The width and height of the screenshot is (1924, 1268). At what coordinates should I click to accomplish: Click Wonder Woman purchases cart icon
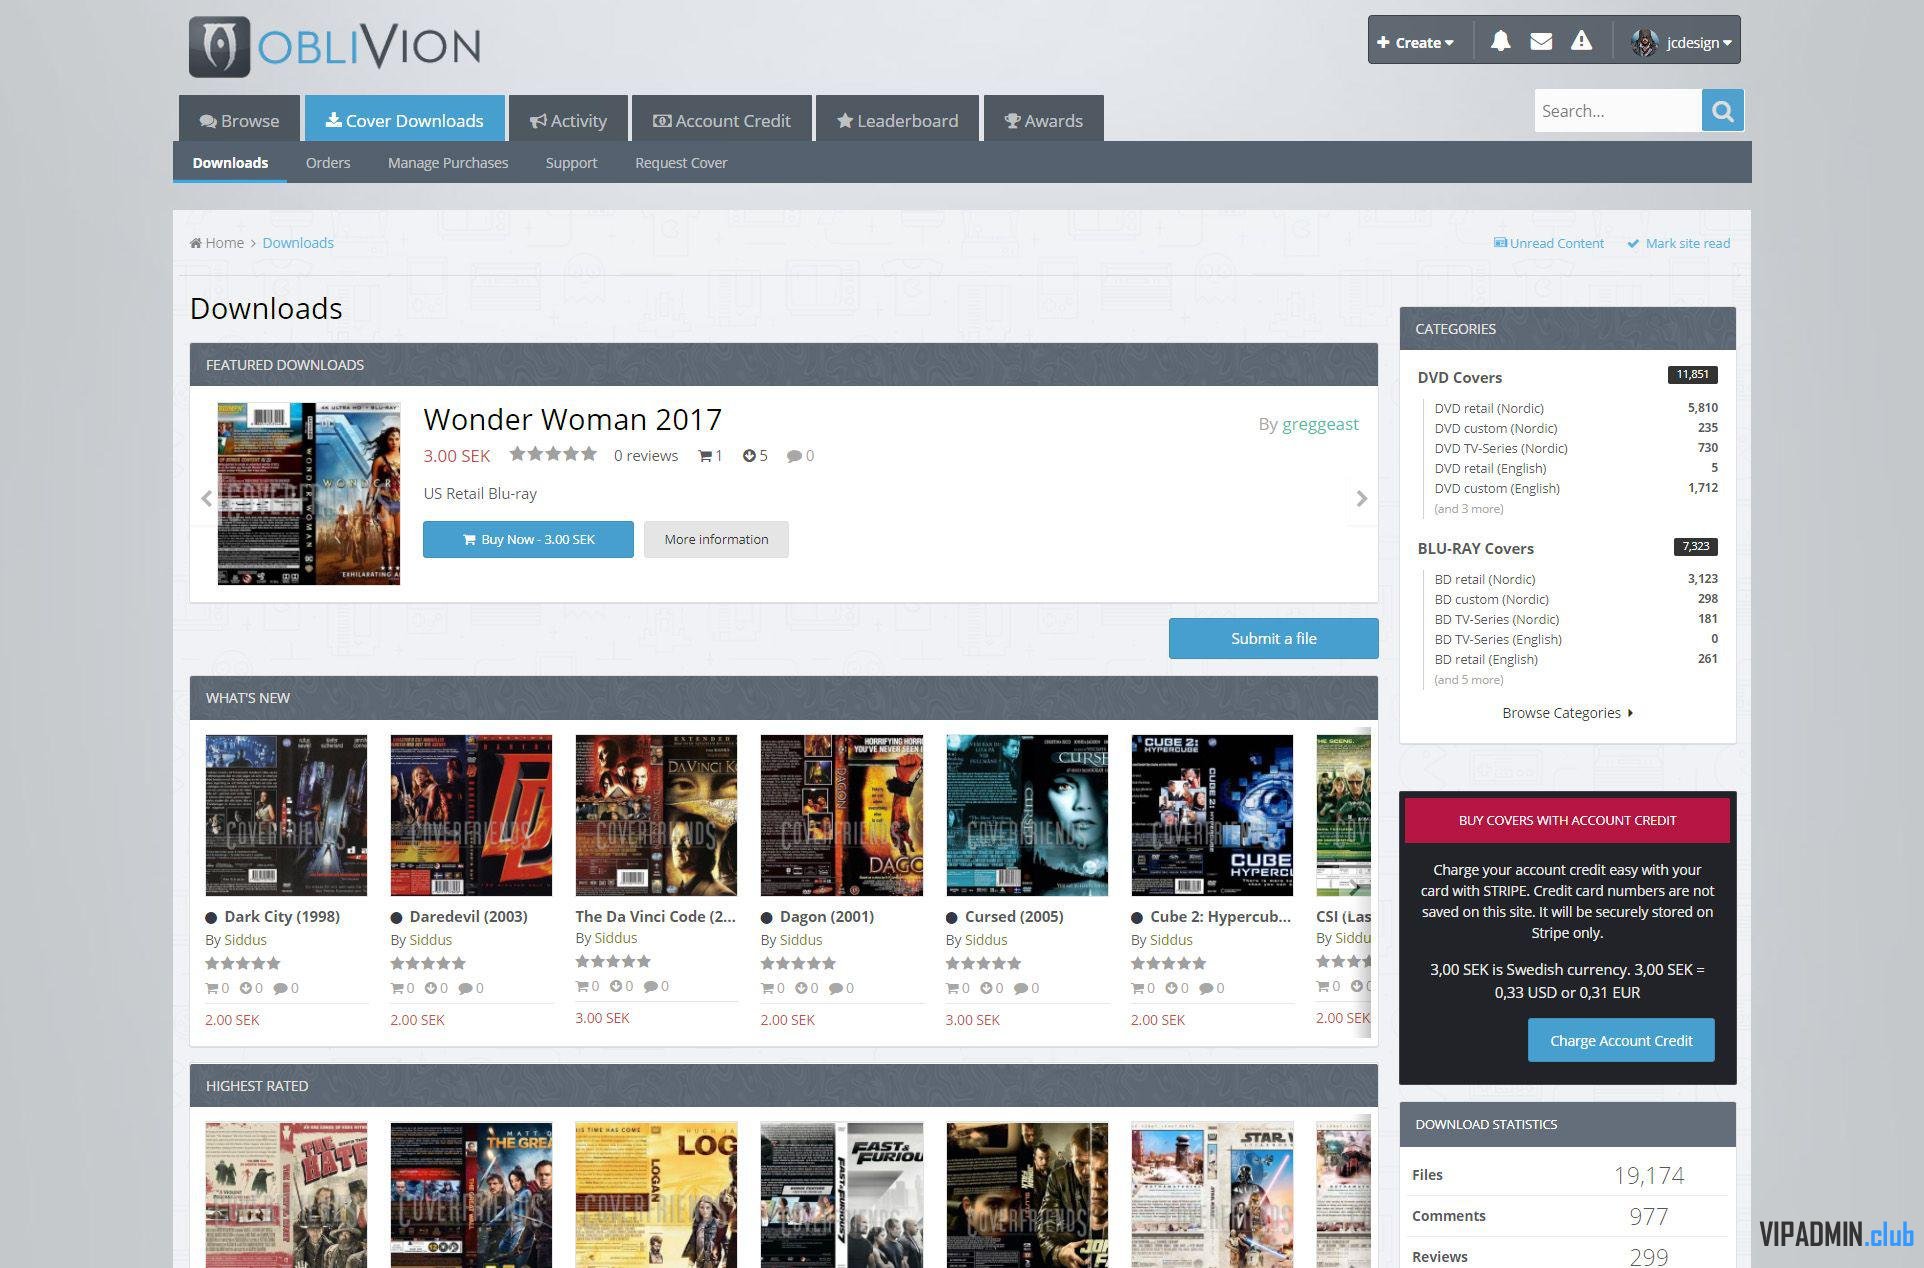tap(705, 456)
